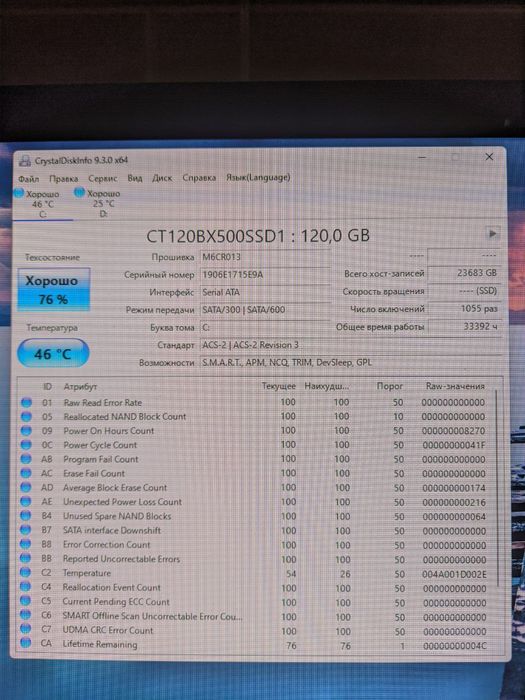
Task: Click the transfer mode field SATA/300 | SATA/600
Action: pyautogui.click(x=265, y=309)
